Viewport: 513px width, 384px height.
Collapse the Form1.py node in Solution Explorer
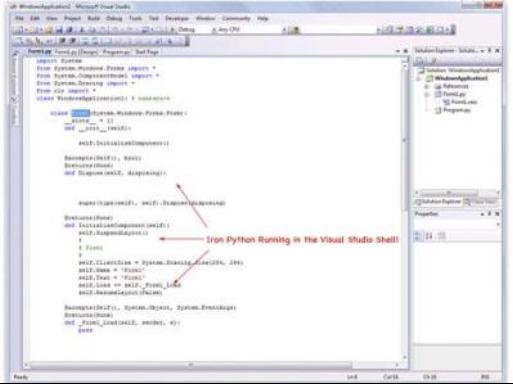(426, 94)
